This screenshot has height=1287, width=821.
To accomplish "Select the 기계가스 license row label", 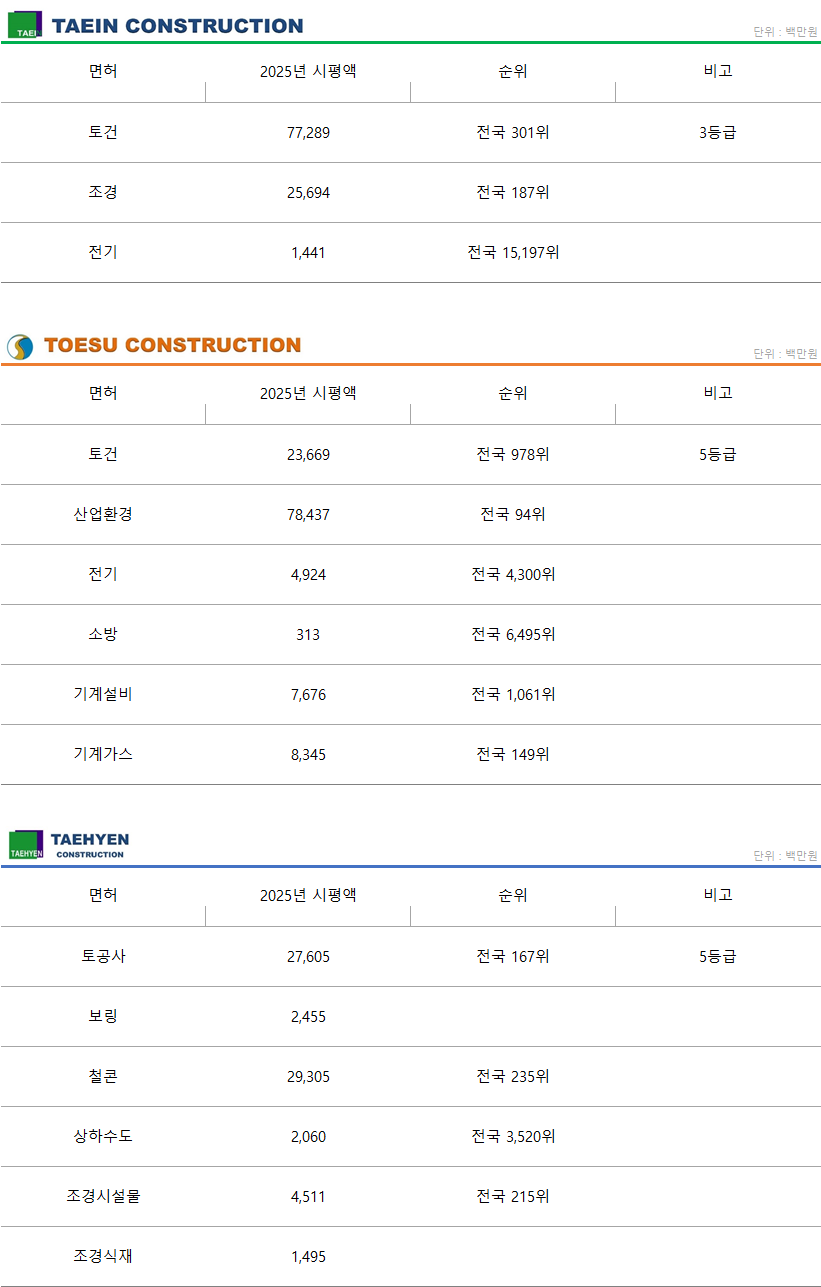I will pyautogui.click(x=103, y=754).
